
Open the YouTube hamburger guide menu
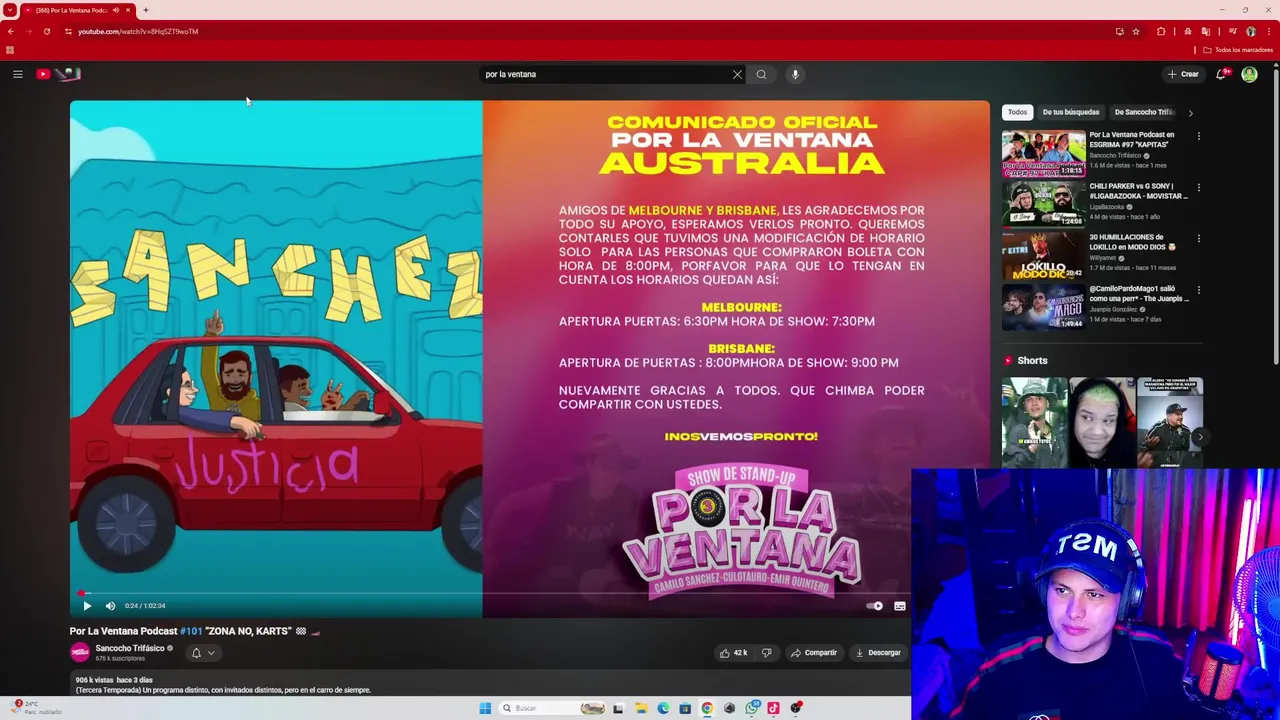(x=18, y=74)
